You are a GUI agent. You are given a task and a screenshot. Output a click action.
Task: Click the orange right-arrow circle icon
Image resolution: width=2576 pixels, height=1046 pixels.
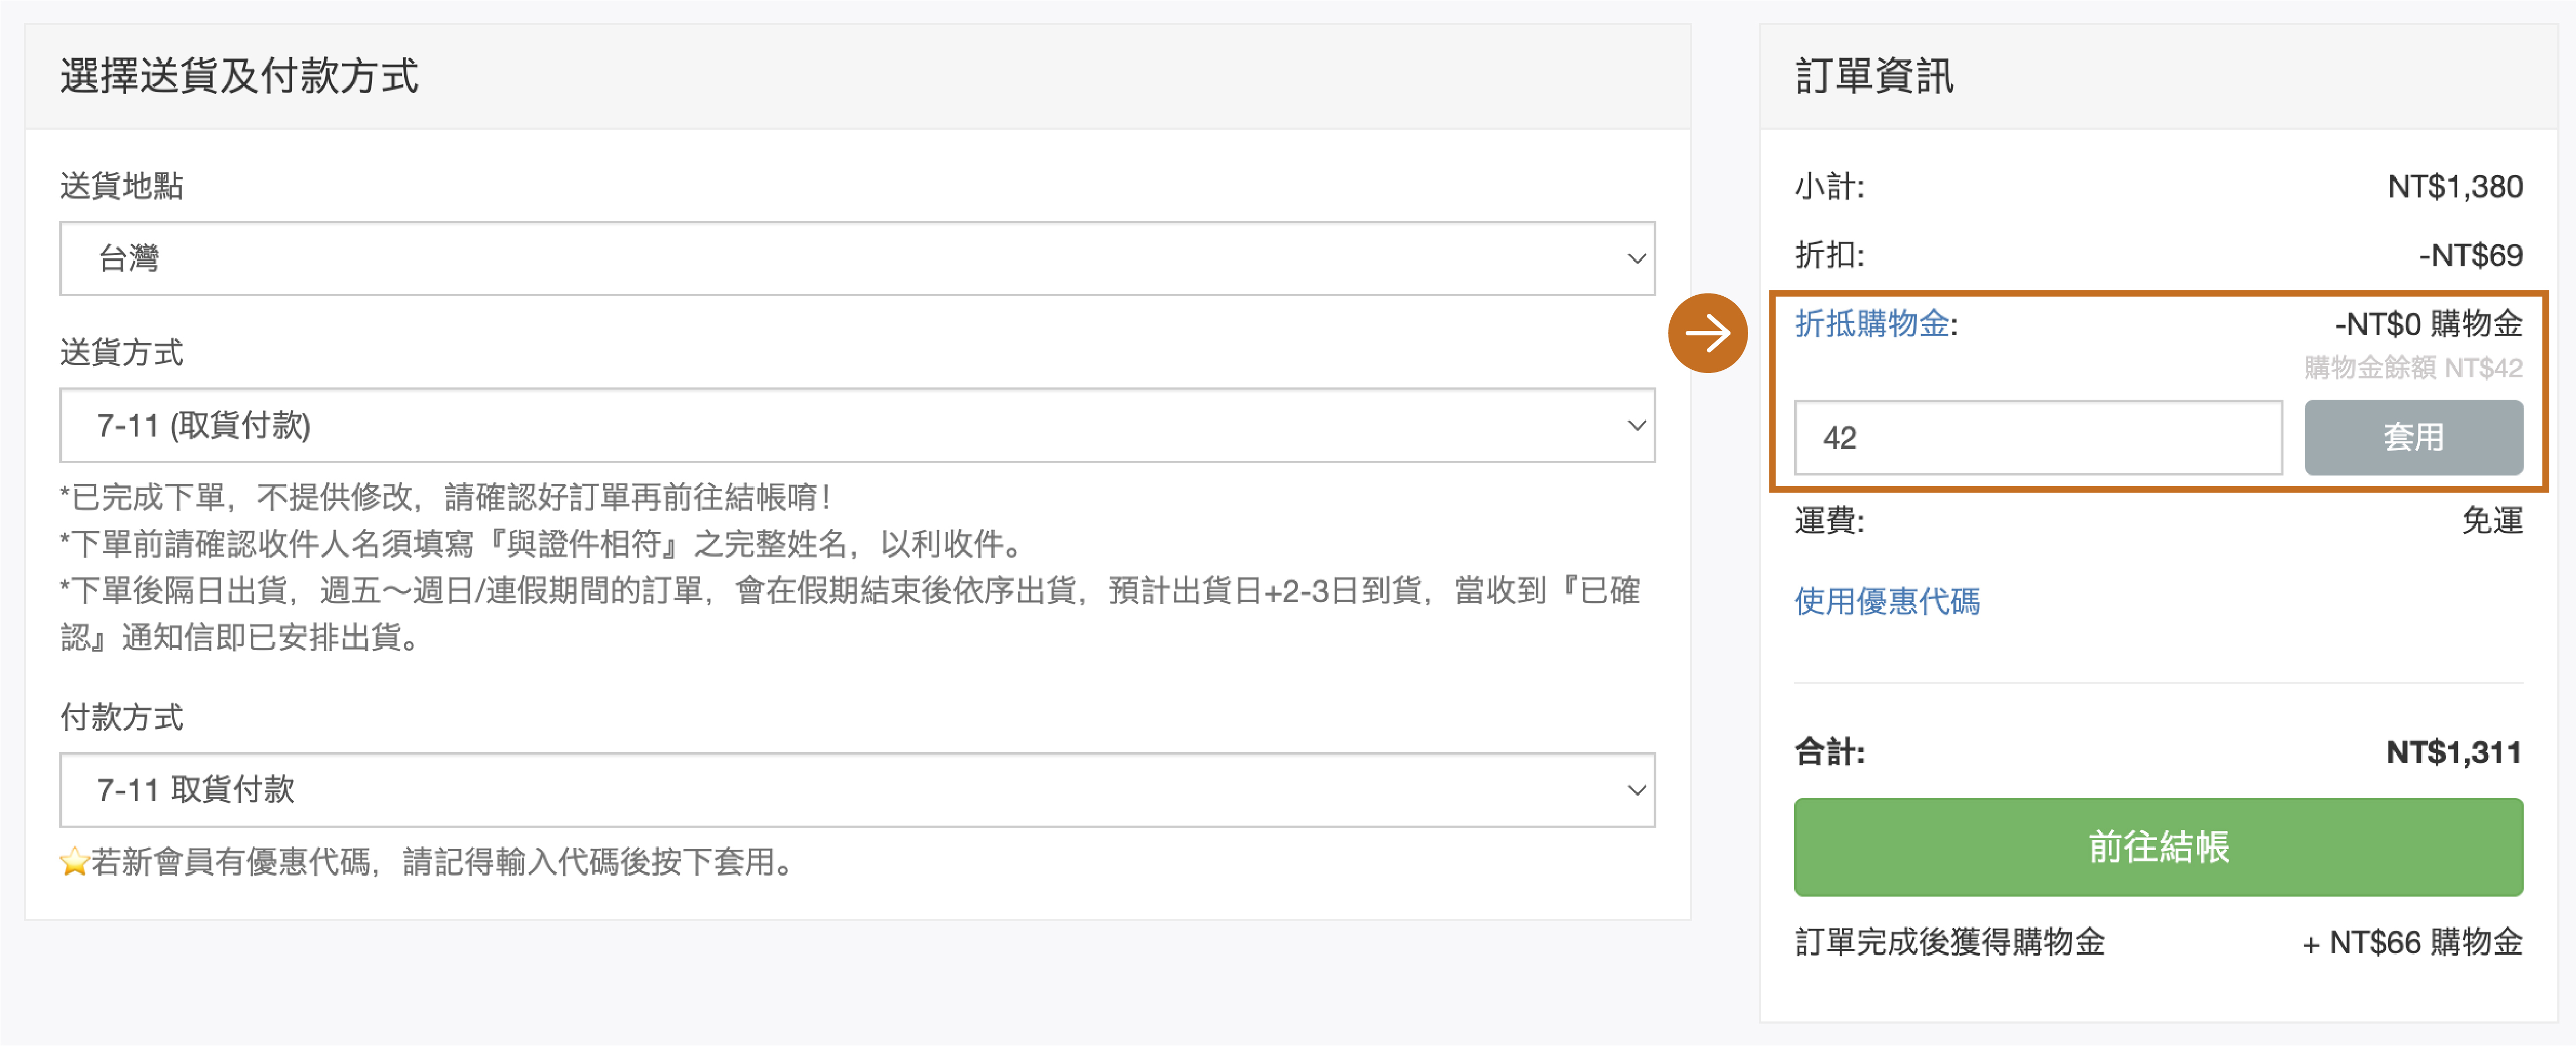coord(1707,333)
